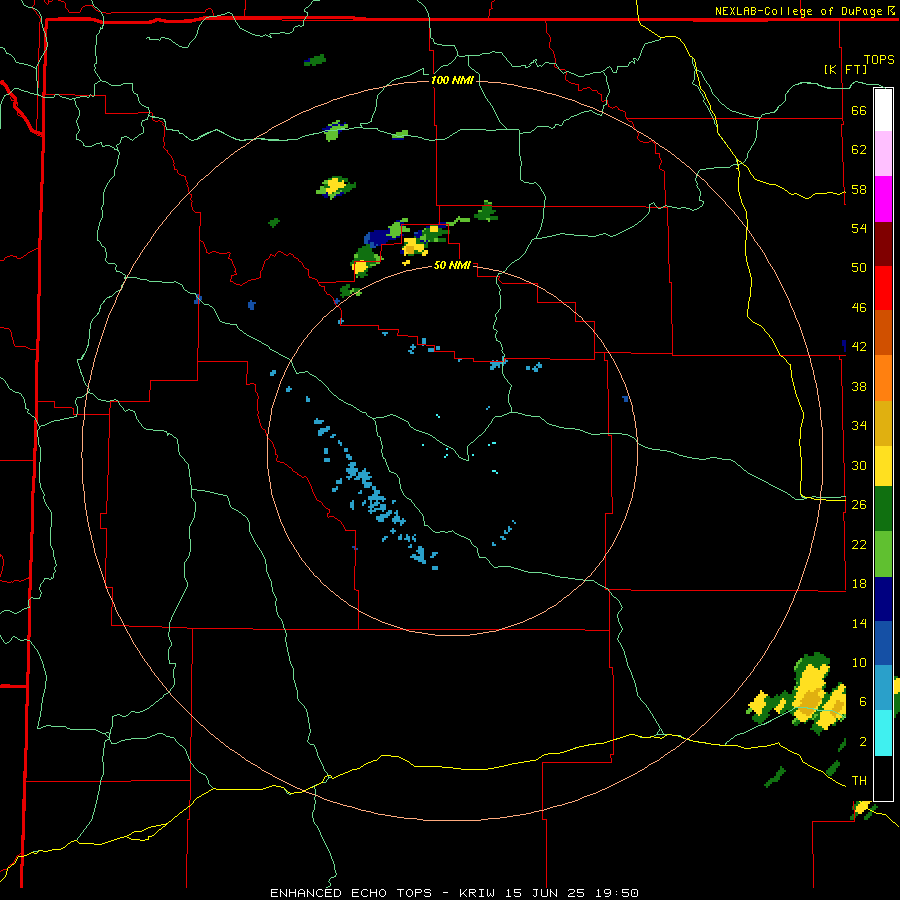Select the KRIW station identifier in the caption

click(x=478, y=893)
